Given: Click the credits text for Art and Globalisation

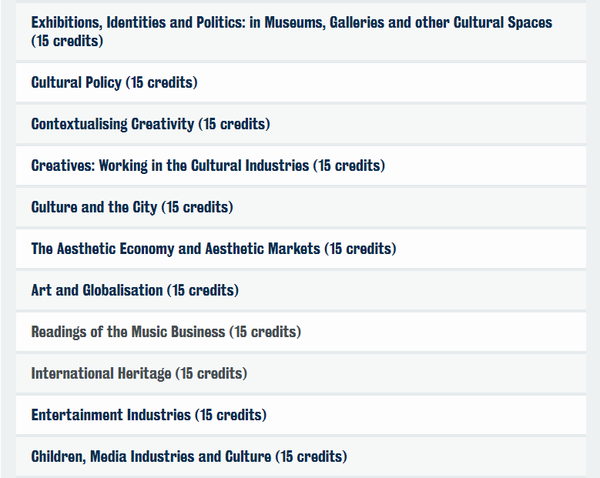Looking at the screenshot, I should pyautogui.click(x=203, y=290).
